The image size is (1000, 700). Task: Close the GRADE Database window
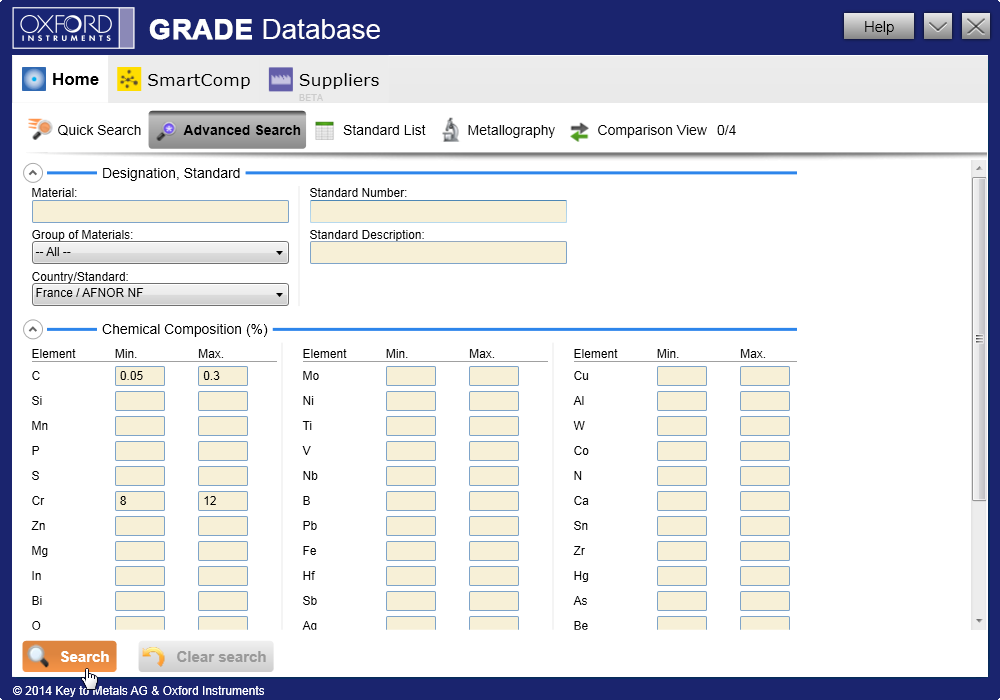[x=976, y=27]
